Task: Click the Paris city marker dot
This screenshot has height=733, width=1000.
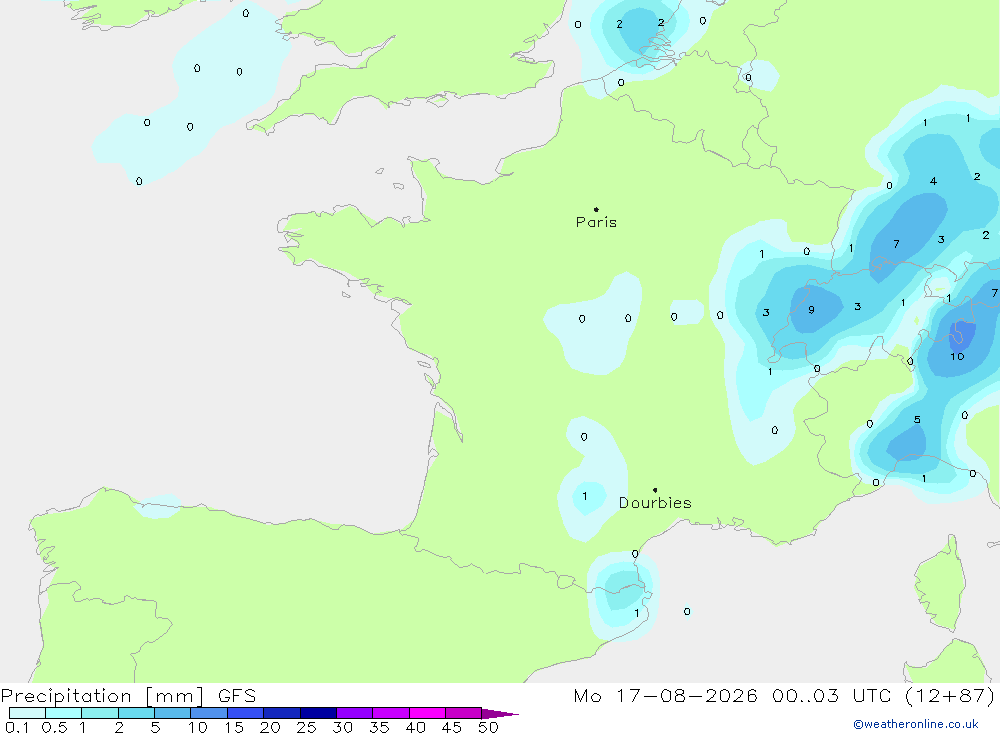Action: (596, 209)
